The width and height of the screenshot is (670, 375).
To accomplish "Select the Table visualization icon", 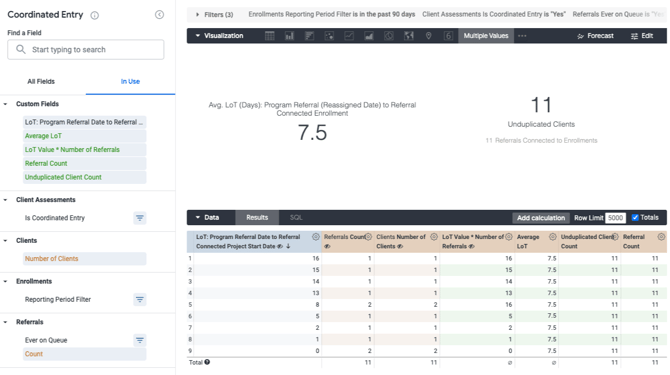I will tap(270, 36).
